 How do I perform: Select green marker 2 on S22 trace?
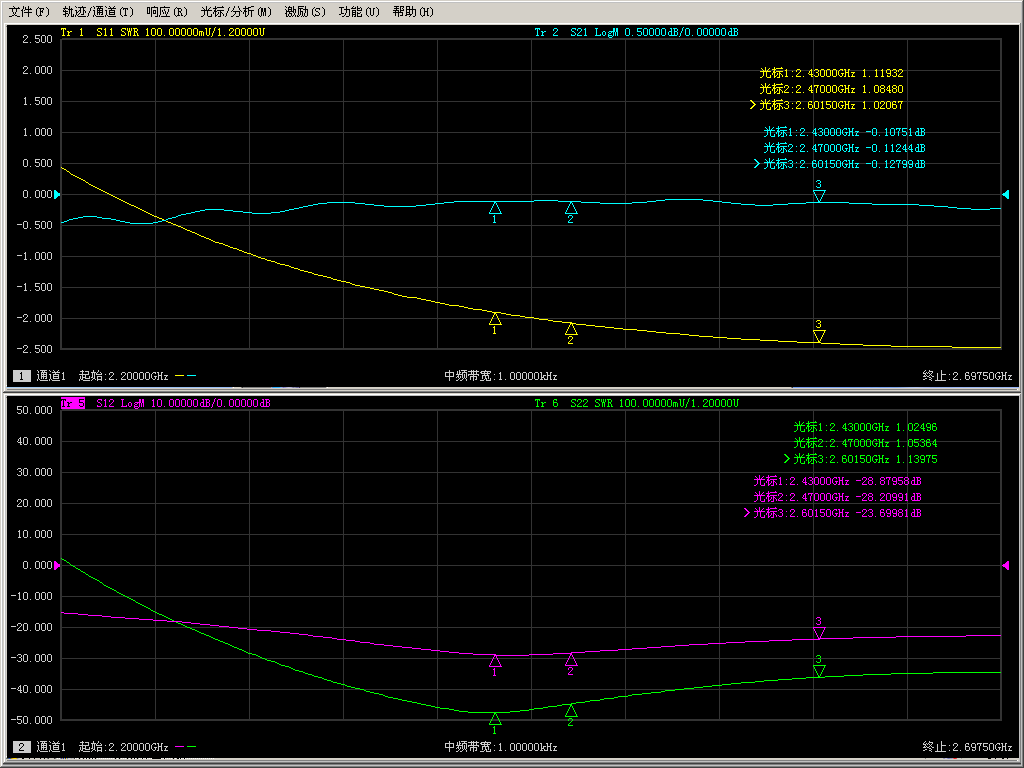[571, 710]
